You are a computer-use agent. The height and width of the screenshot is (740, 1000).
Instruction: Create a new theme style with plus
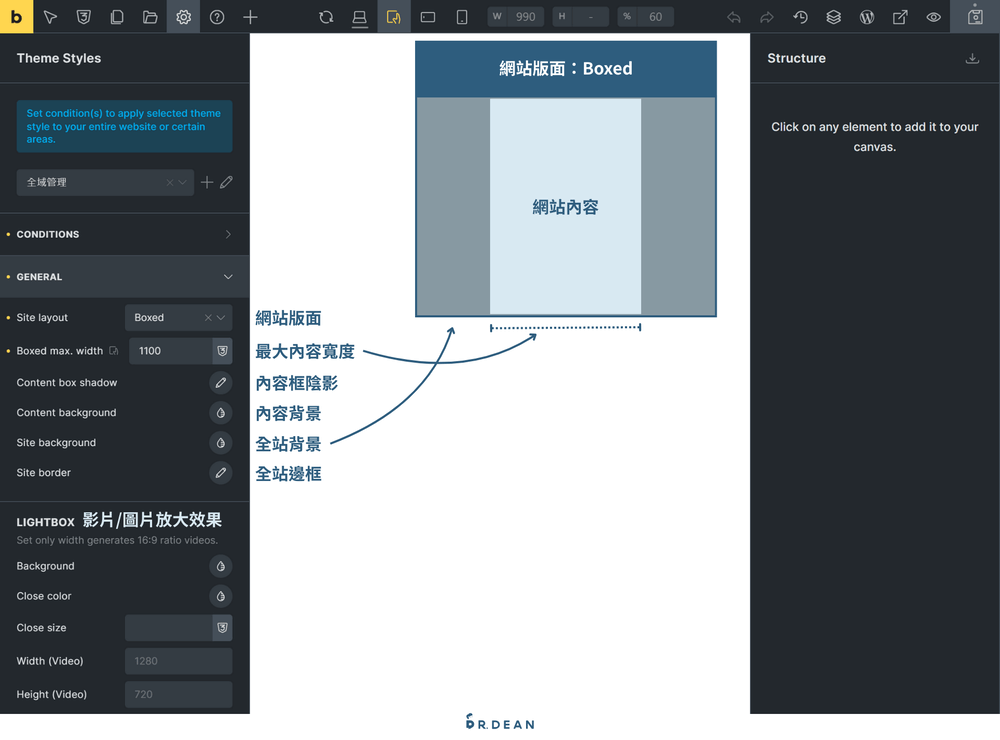pos(207,183)
